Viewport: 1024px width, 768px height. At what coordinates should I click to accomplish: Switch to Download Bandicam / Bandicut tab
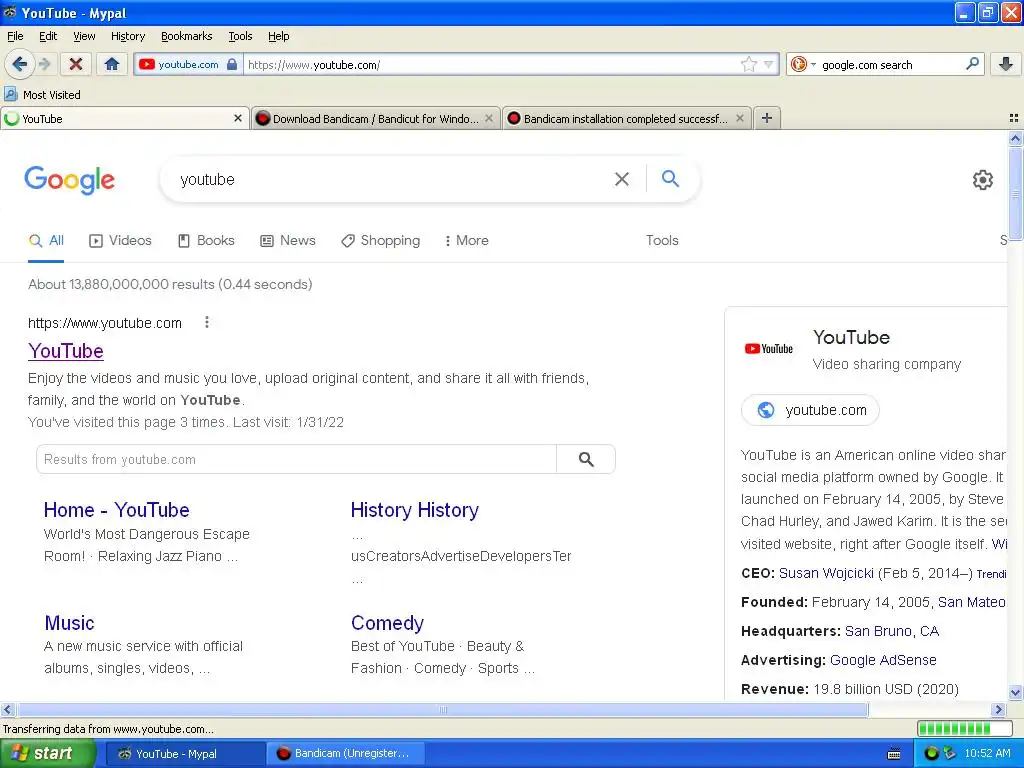(375, 118)
